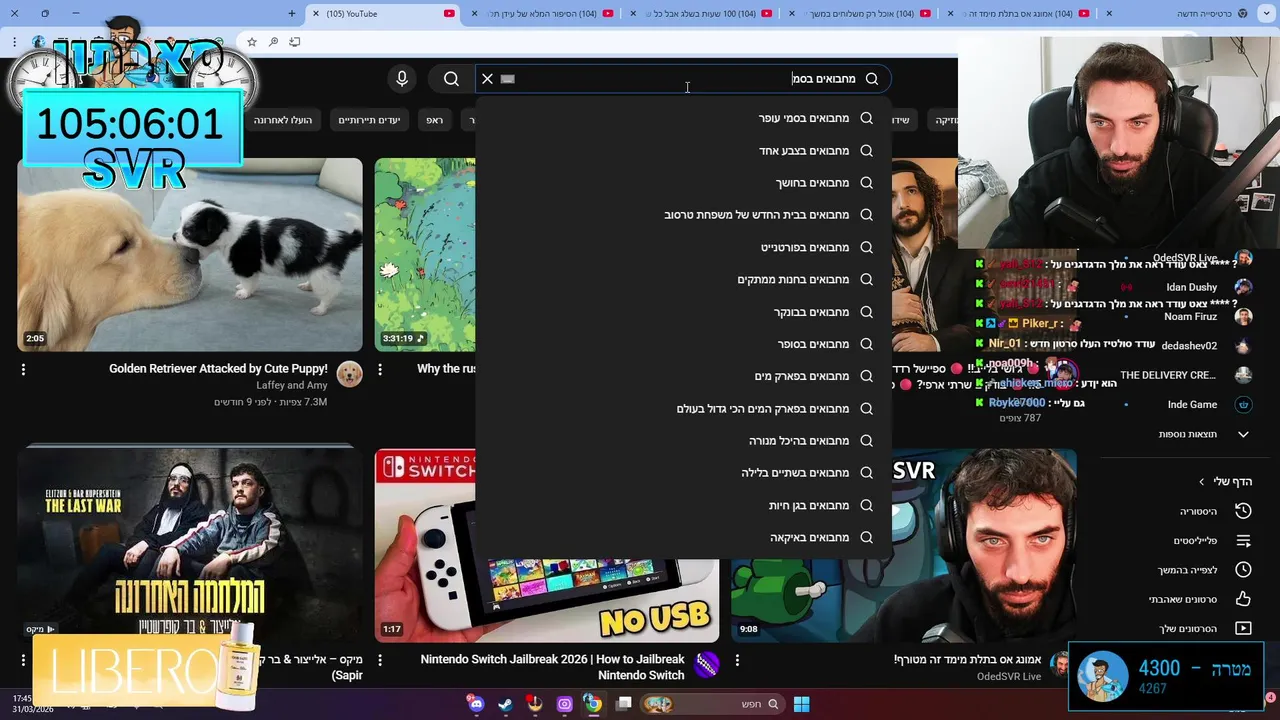
Task: Filter by ראפ category chip
Action: point(434,120)
